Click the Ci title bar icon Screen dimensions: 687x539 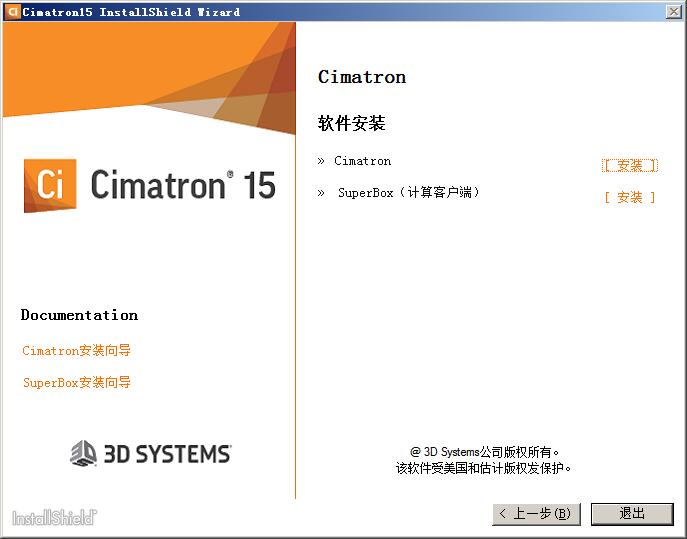[x=12, y=12]
